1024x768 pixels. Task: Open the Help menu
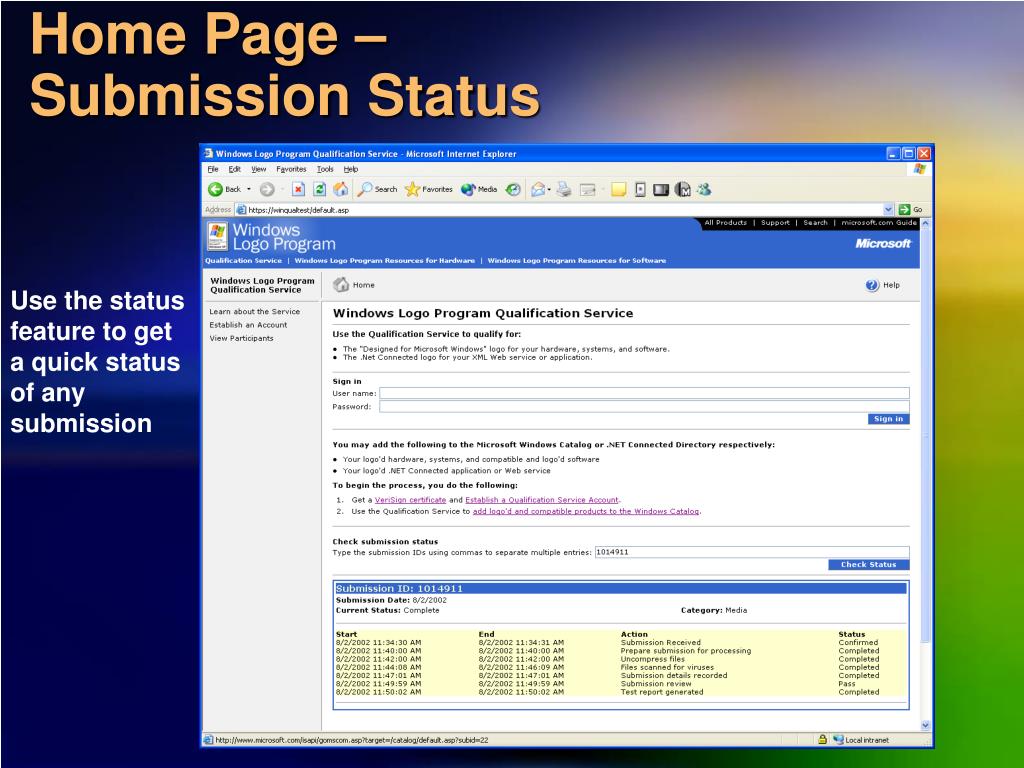click(x=351, y=169)
